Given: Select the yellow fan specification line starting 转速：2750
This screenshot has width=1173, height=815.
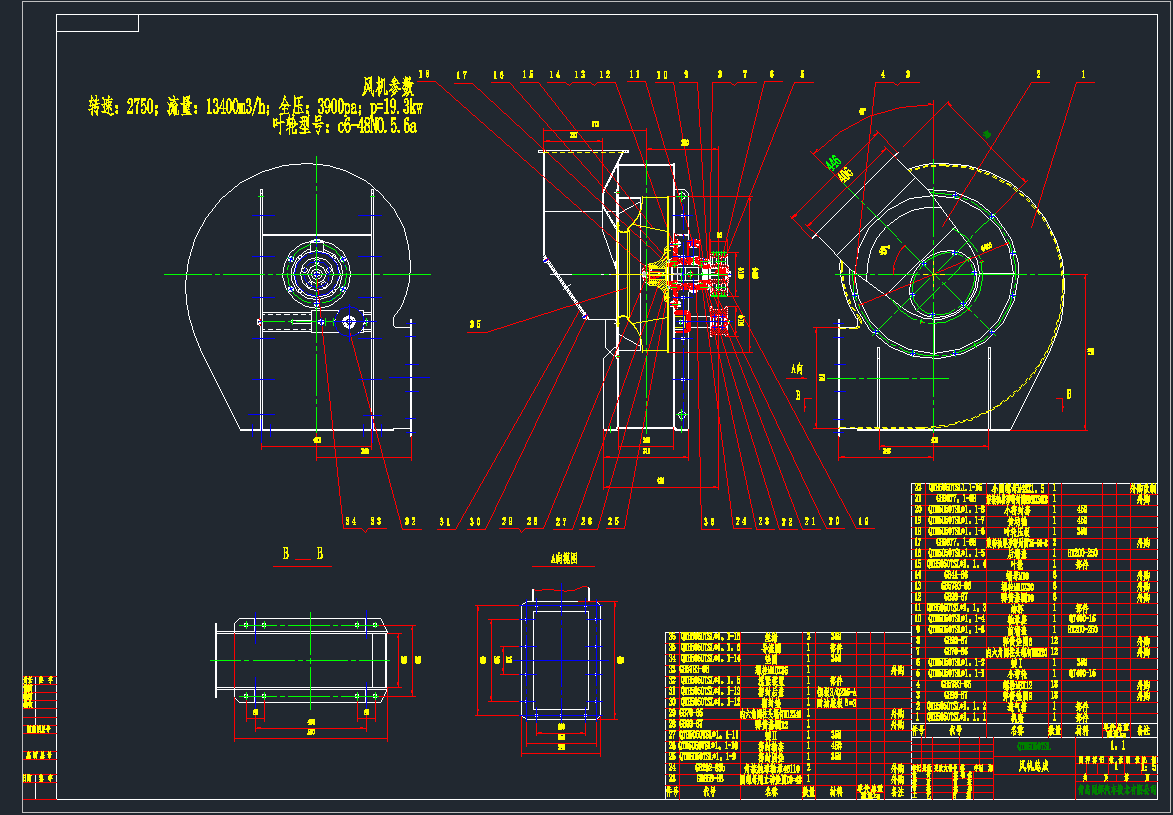Looking at the screenshot, I should pyautogui.click(x=256, y=107).
